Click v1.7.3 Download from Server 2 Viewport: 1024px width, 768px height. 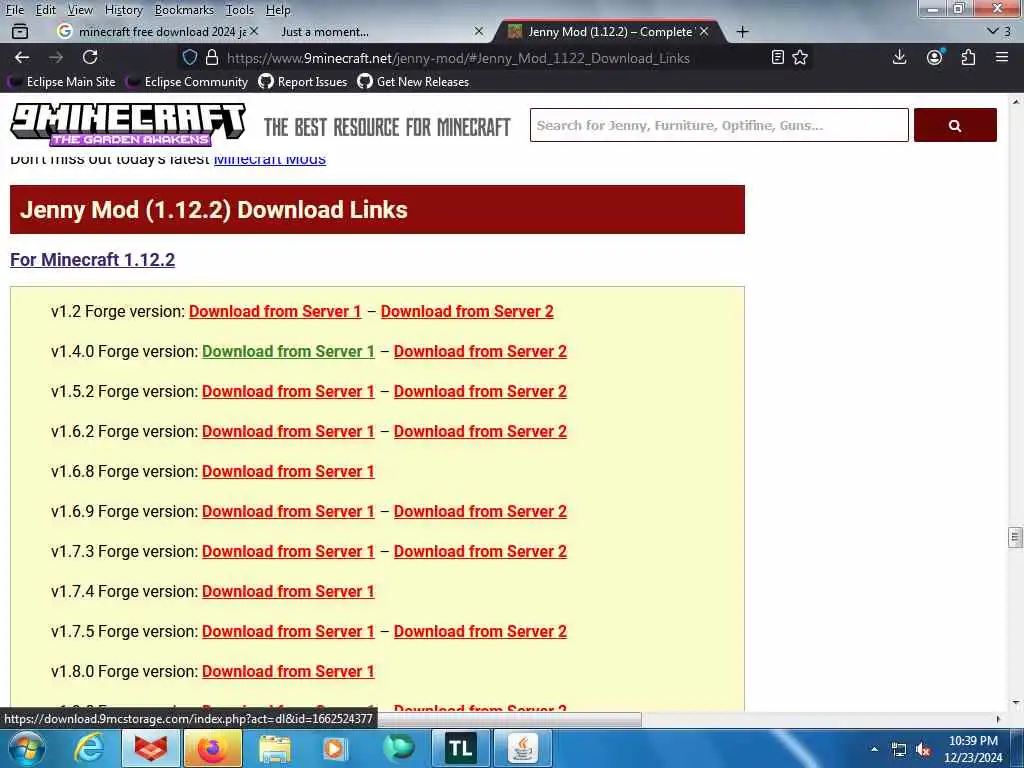[480, 551]
